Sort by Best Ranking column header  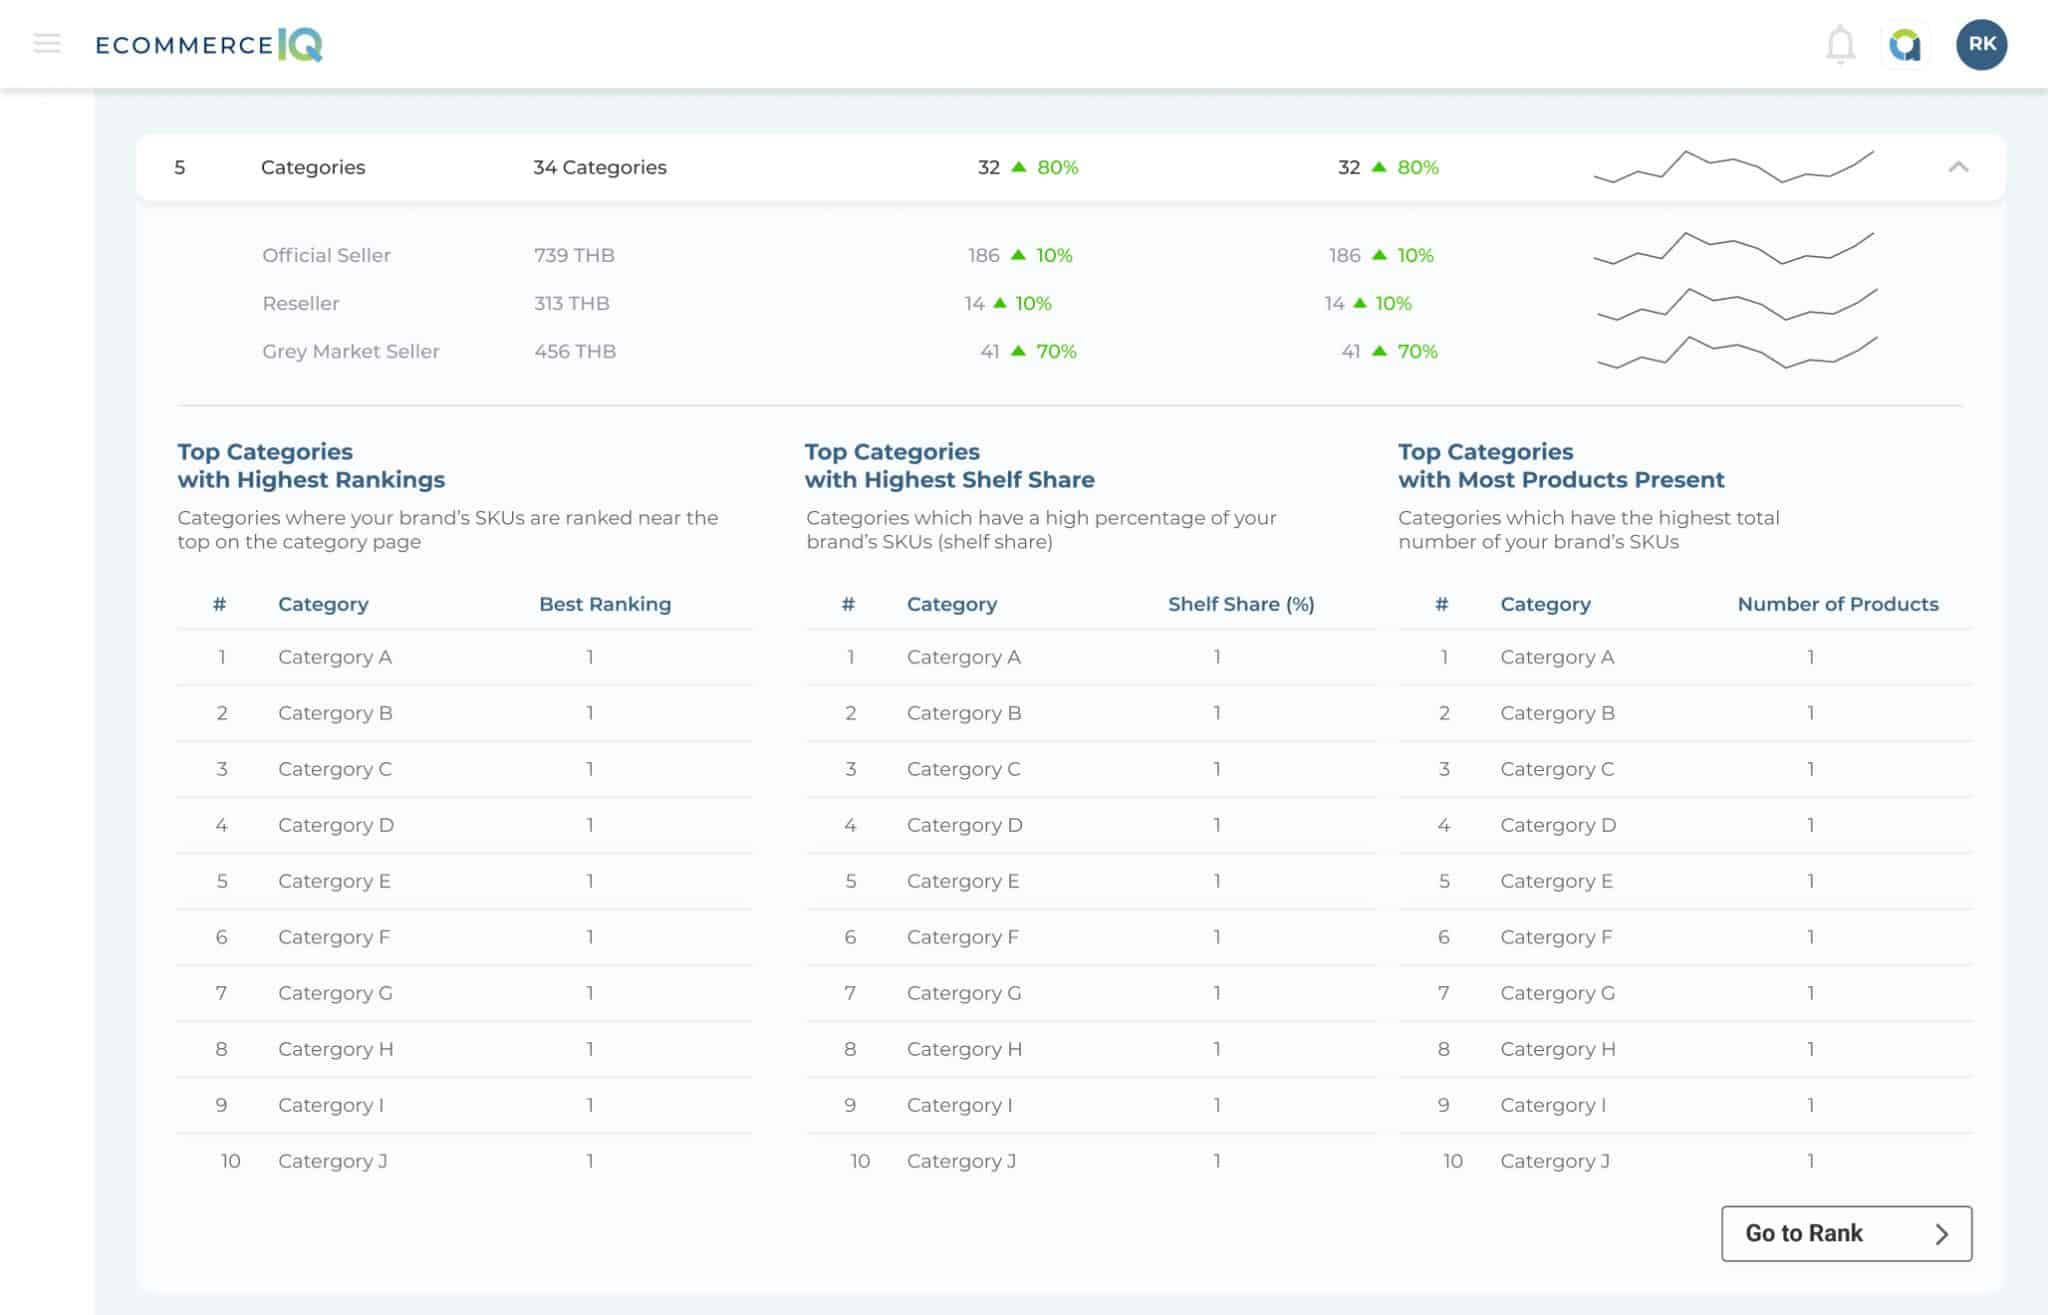605,604
